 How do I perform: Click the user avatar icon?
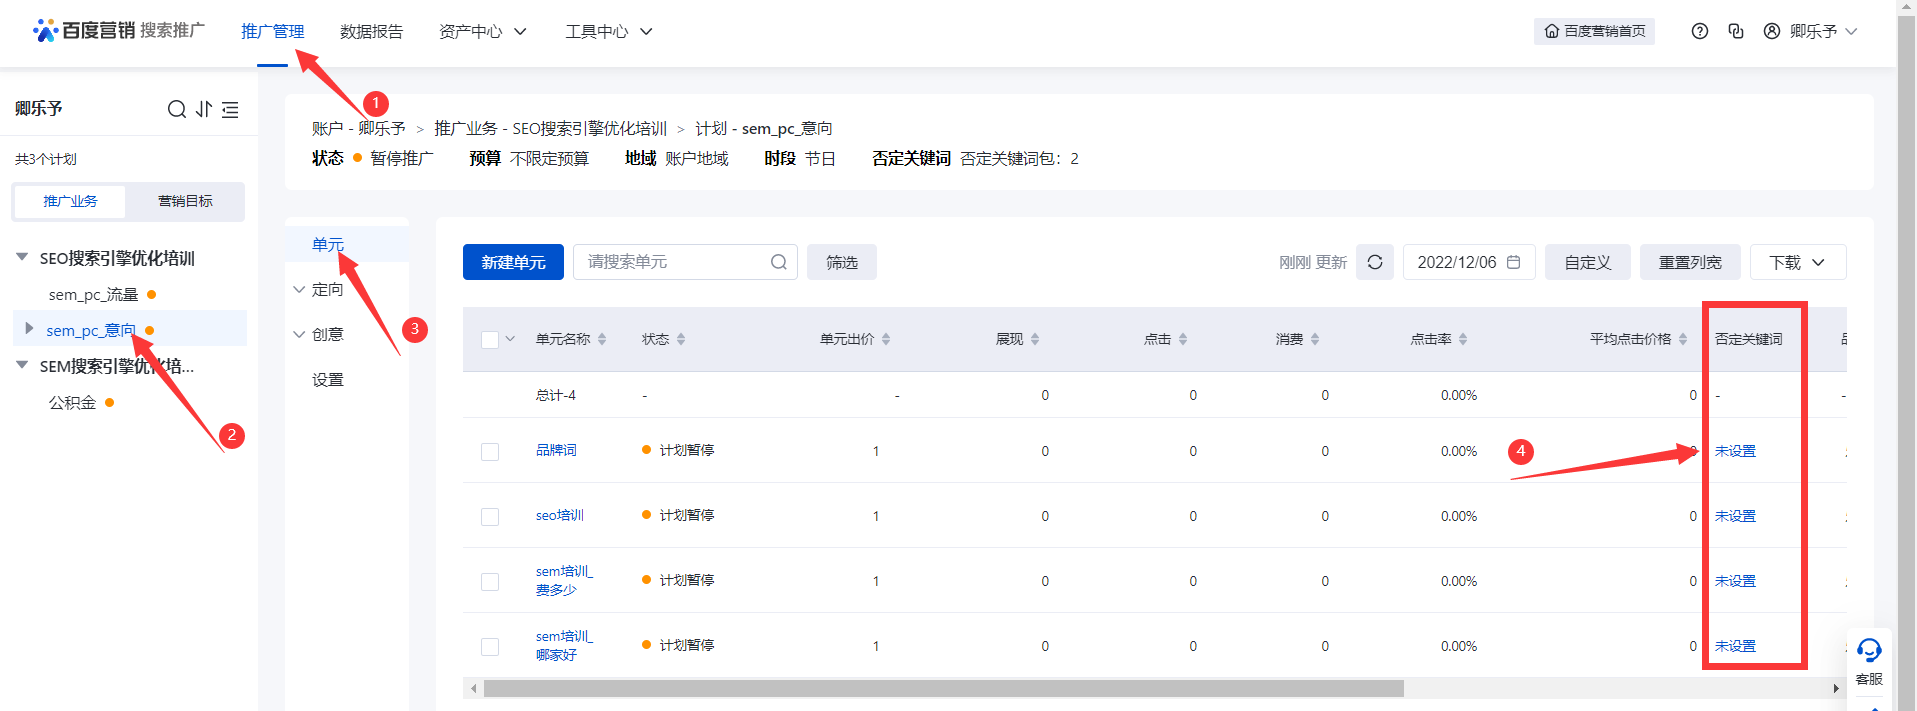click(x=1772, y=31)
